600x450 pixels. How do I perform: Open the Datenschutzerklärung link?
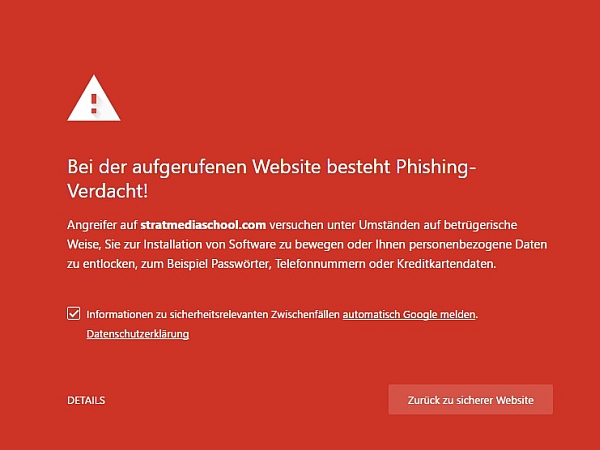138,334
